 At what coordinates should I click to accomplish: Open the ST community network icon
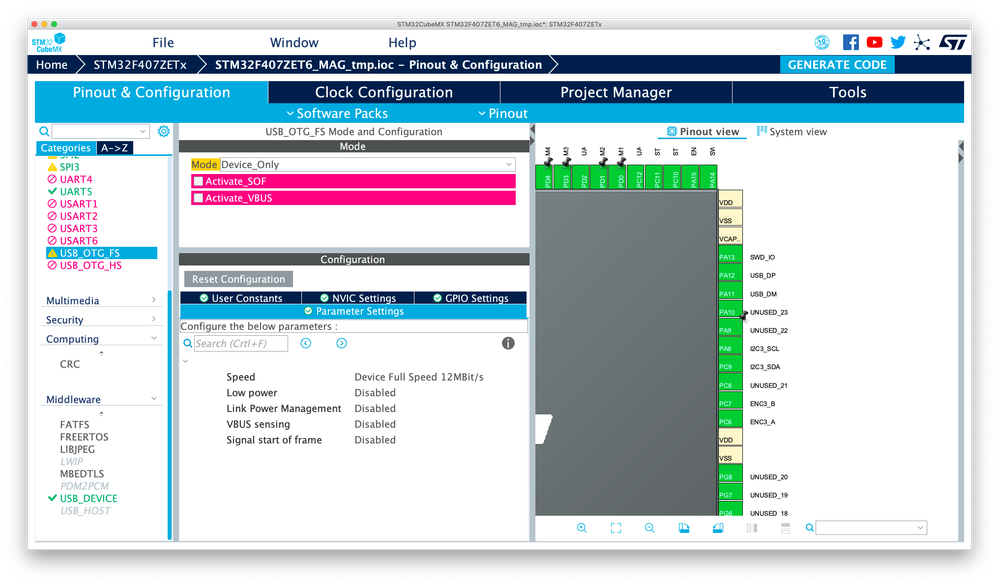922,43
